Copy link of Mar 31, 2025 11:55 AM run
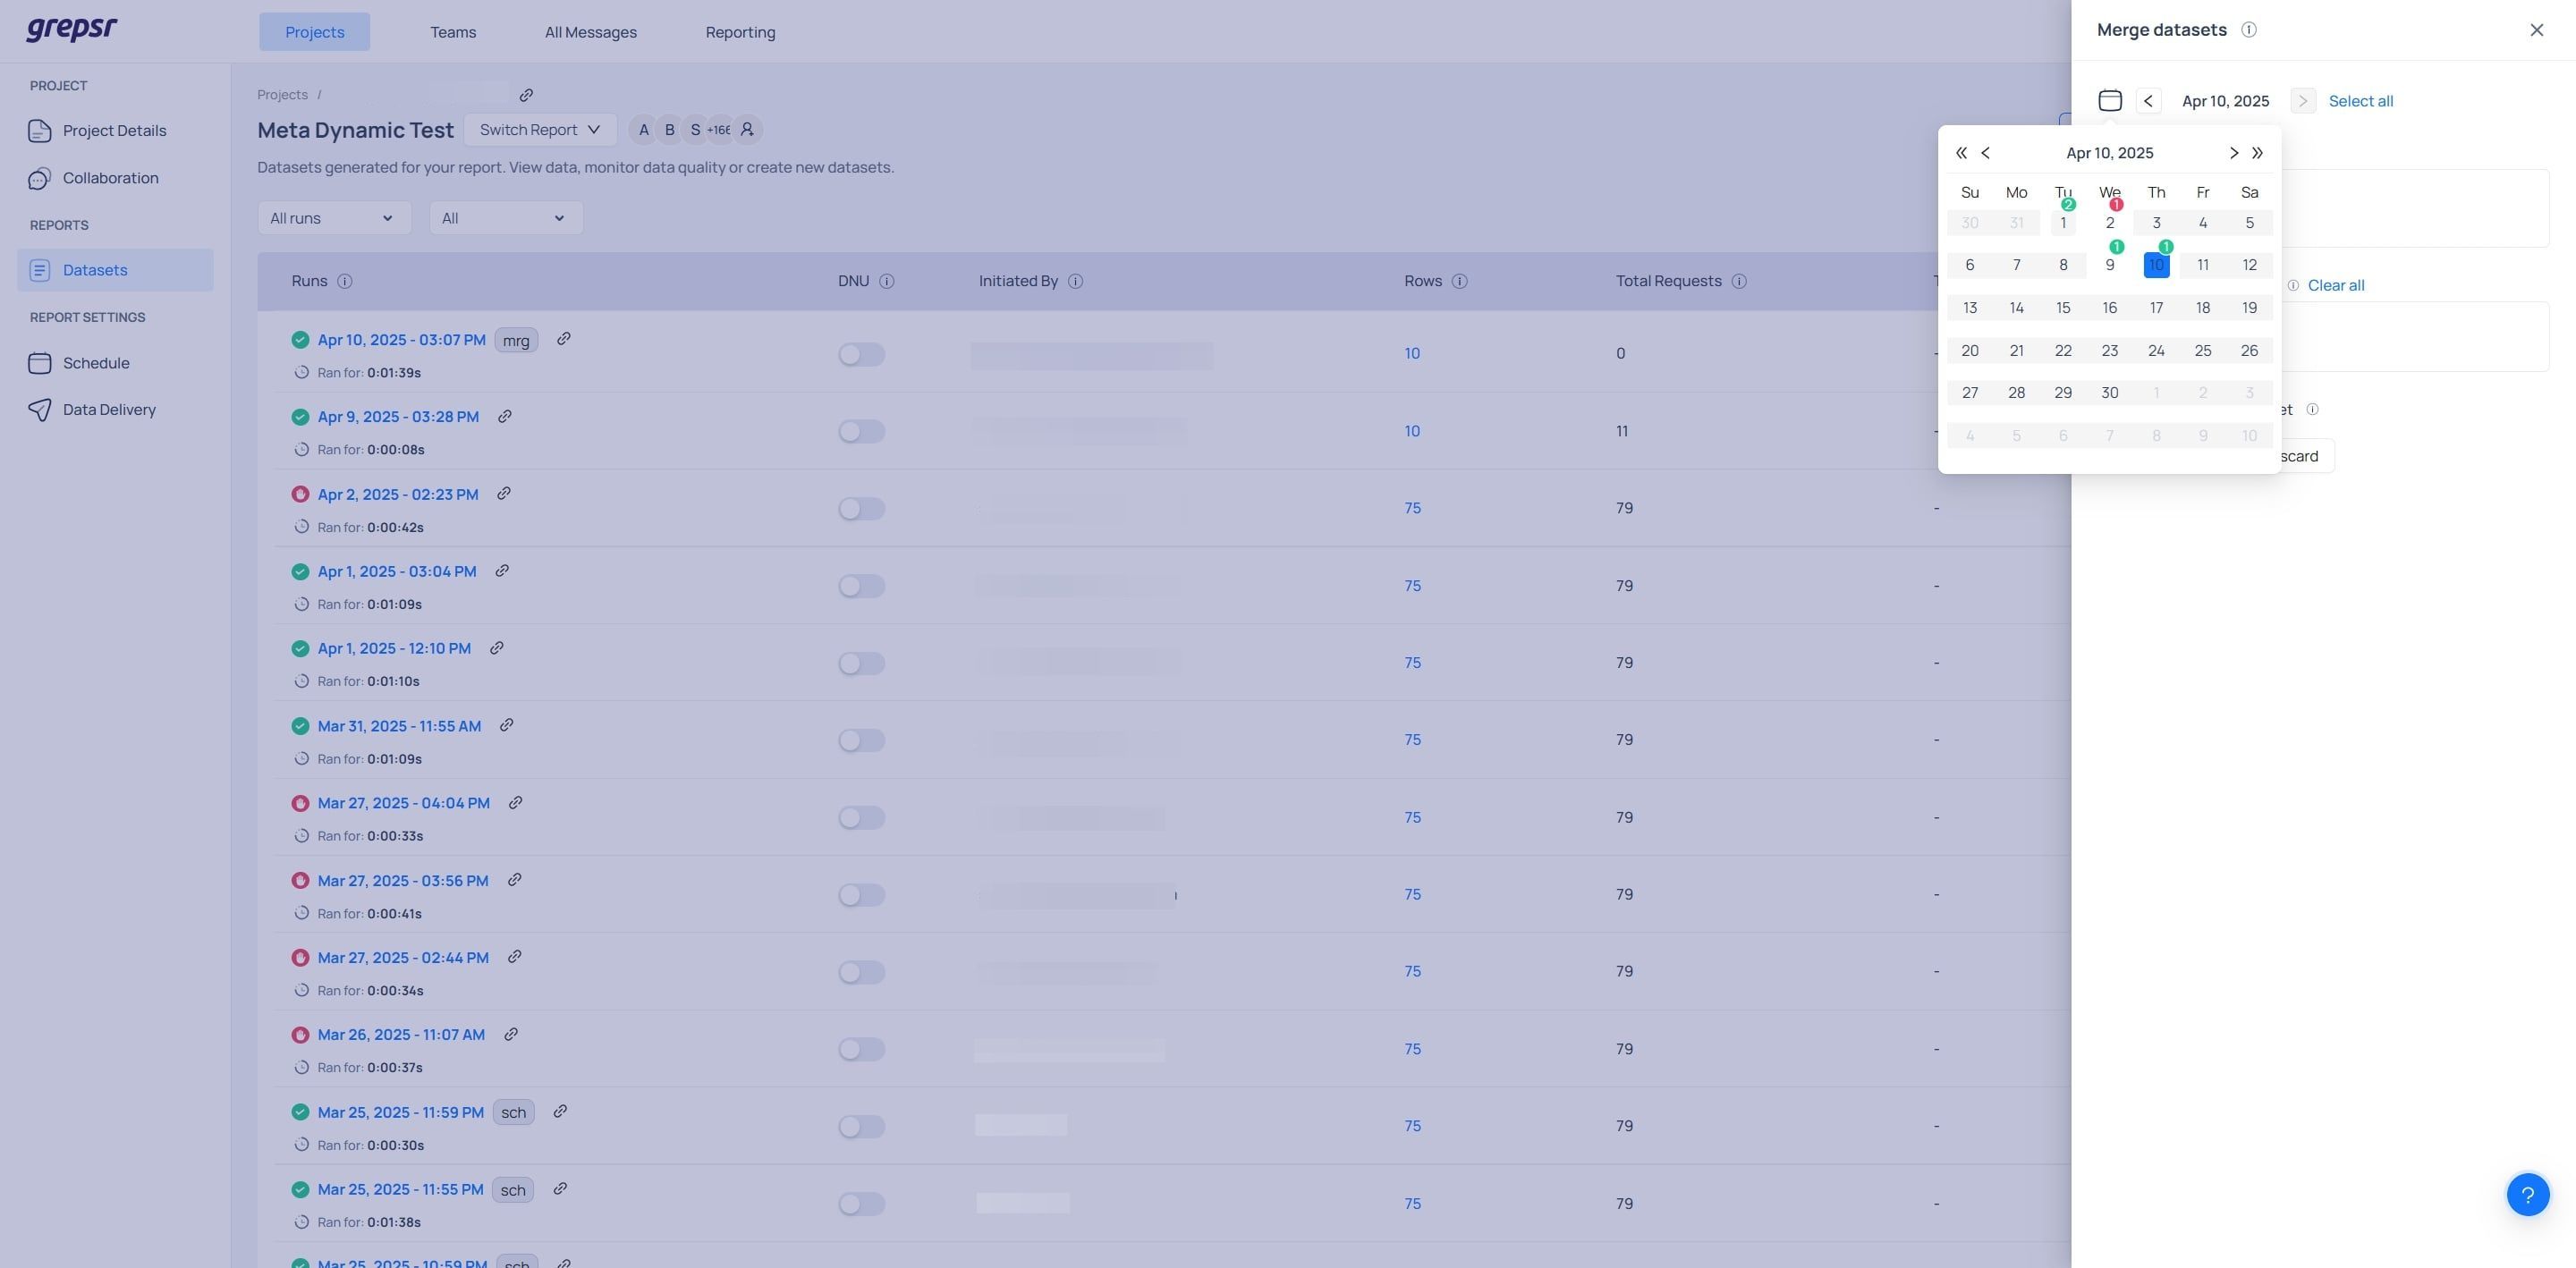 coord(507,725)
